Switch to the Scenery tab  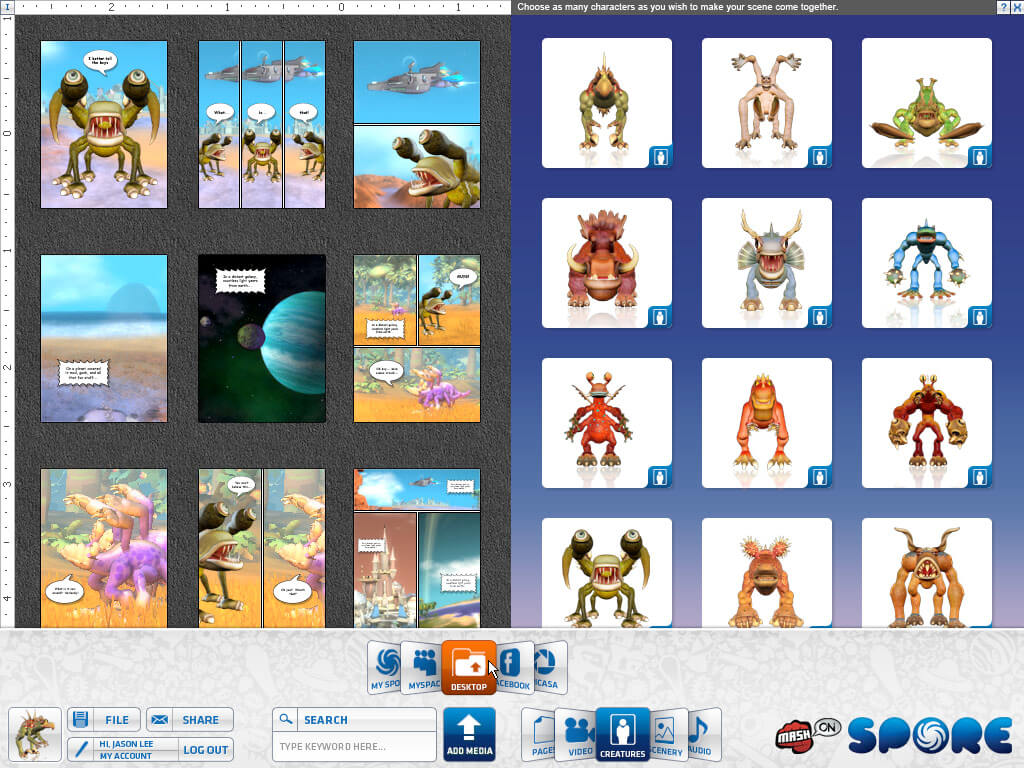(x=667, y=735)
